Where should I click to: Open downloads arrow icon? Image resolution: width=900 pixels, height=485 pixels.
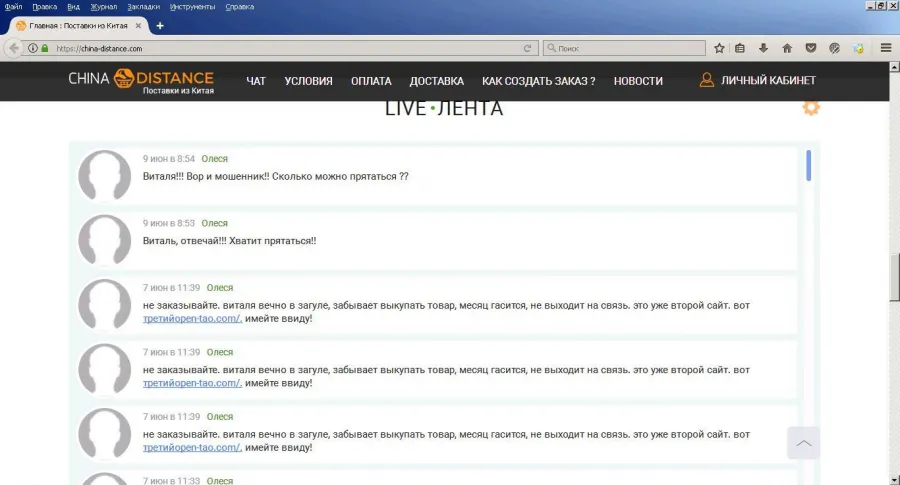(x=763, y=48)
